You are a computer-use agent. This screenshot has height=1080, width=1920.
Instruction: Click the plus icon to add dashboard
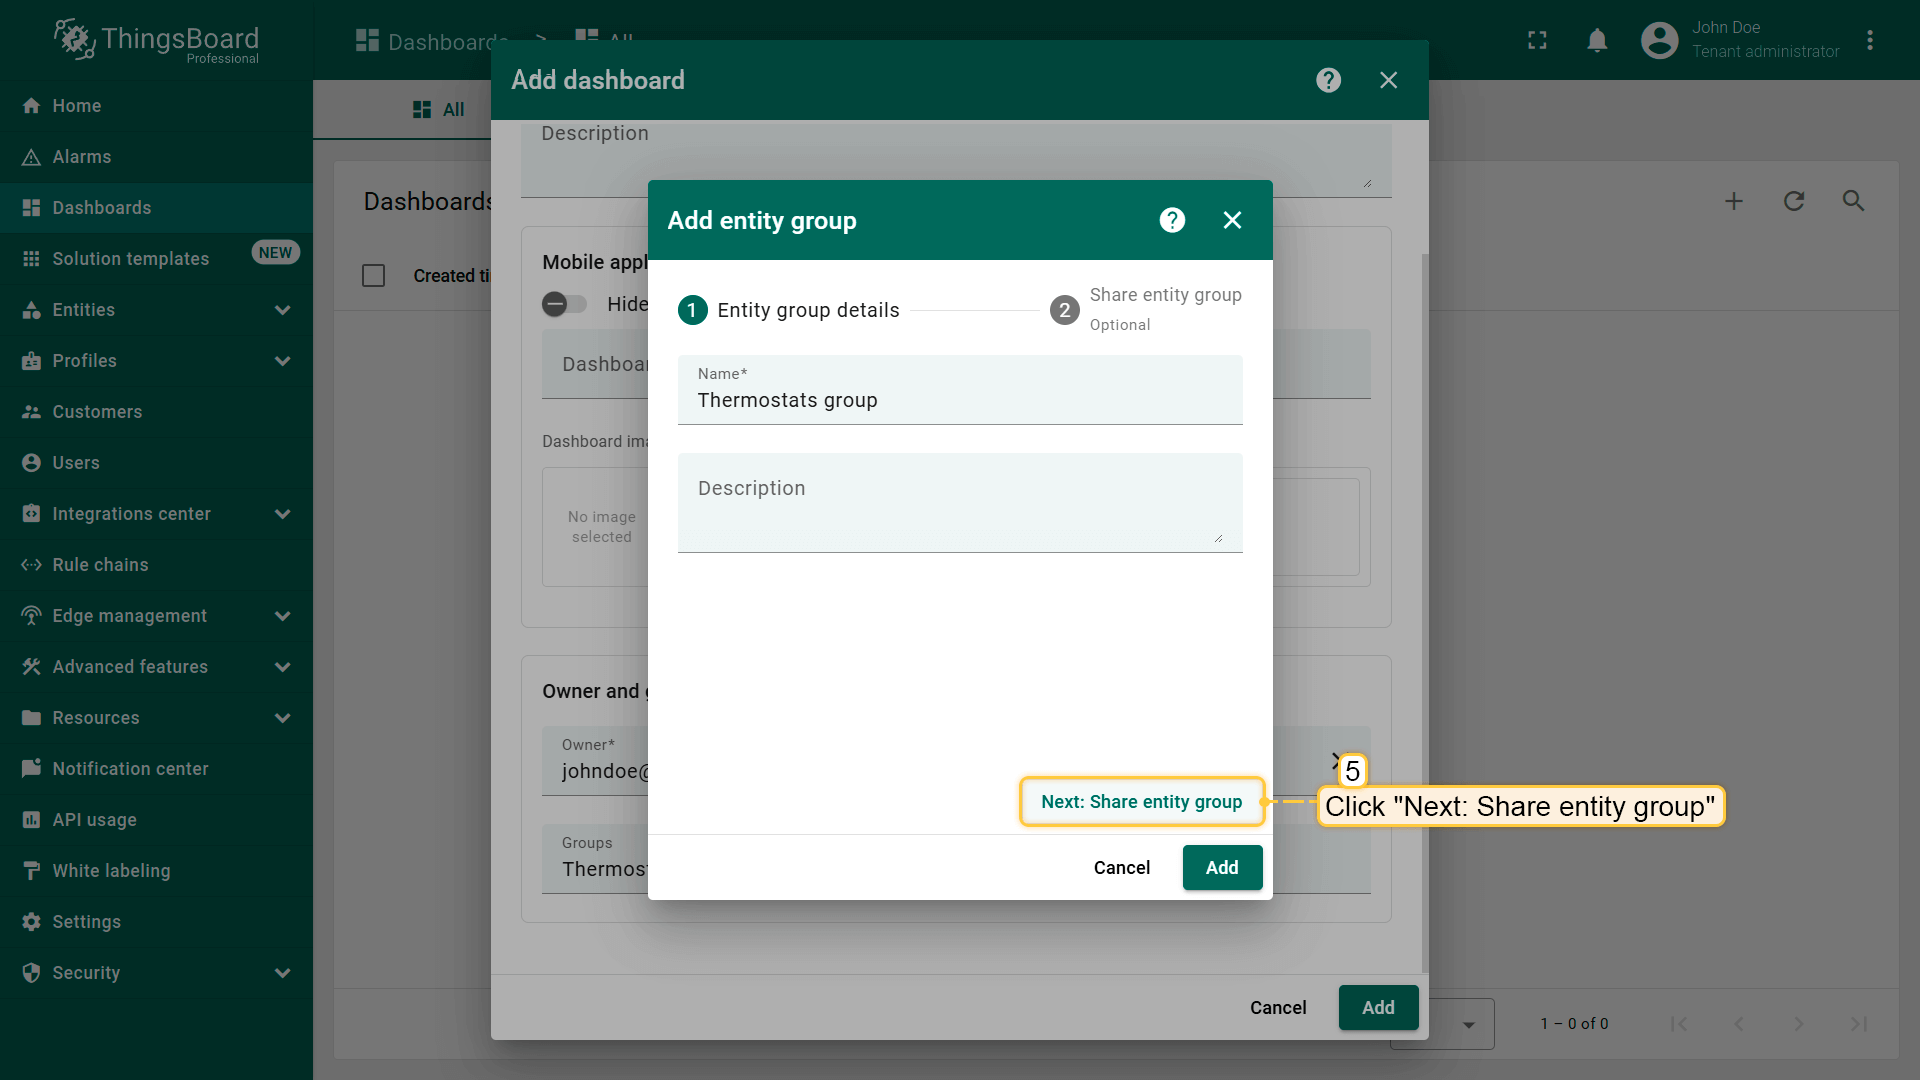point(1734,201)
